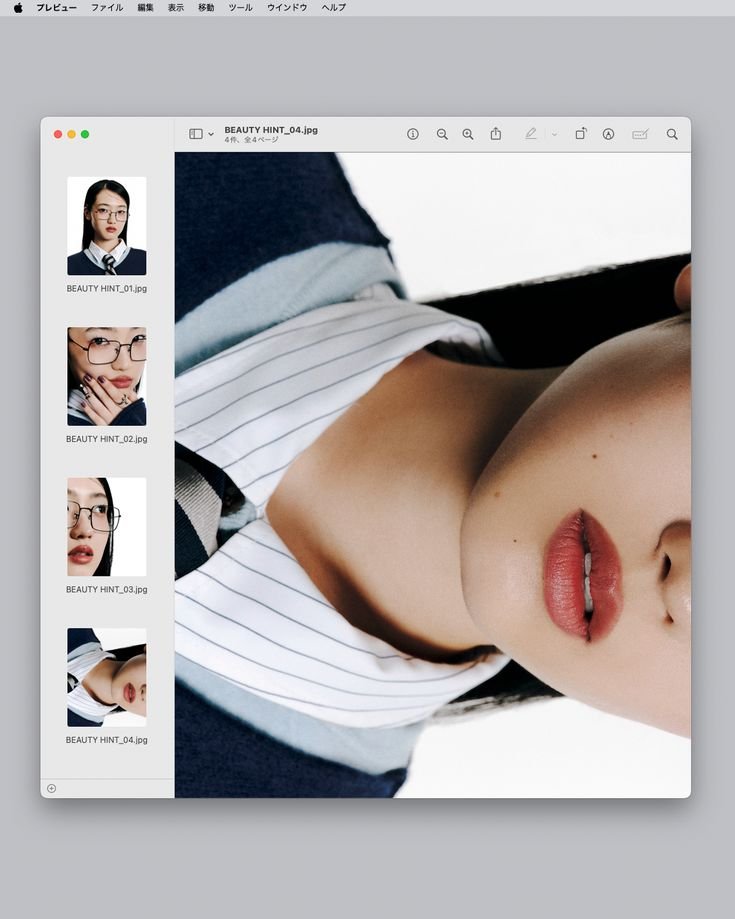Screen dimensions: 735x919
Task: Select the BEAUTY HINT_03.jpg thumbnail
Action: point(107,527)
